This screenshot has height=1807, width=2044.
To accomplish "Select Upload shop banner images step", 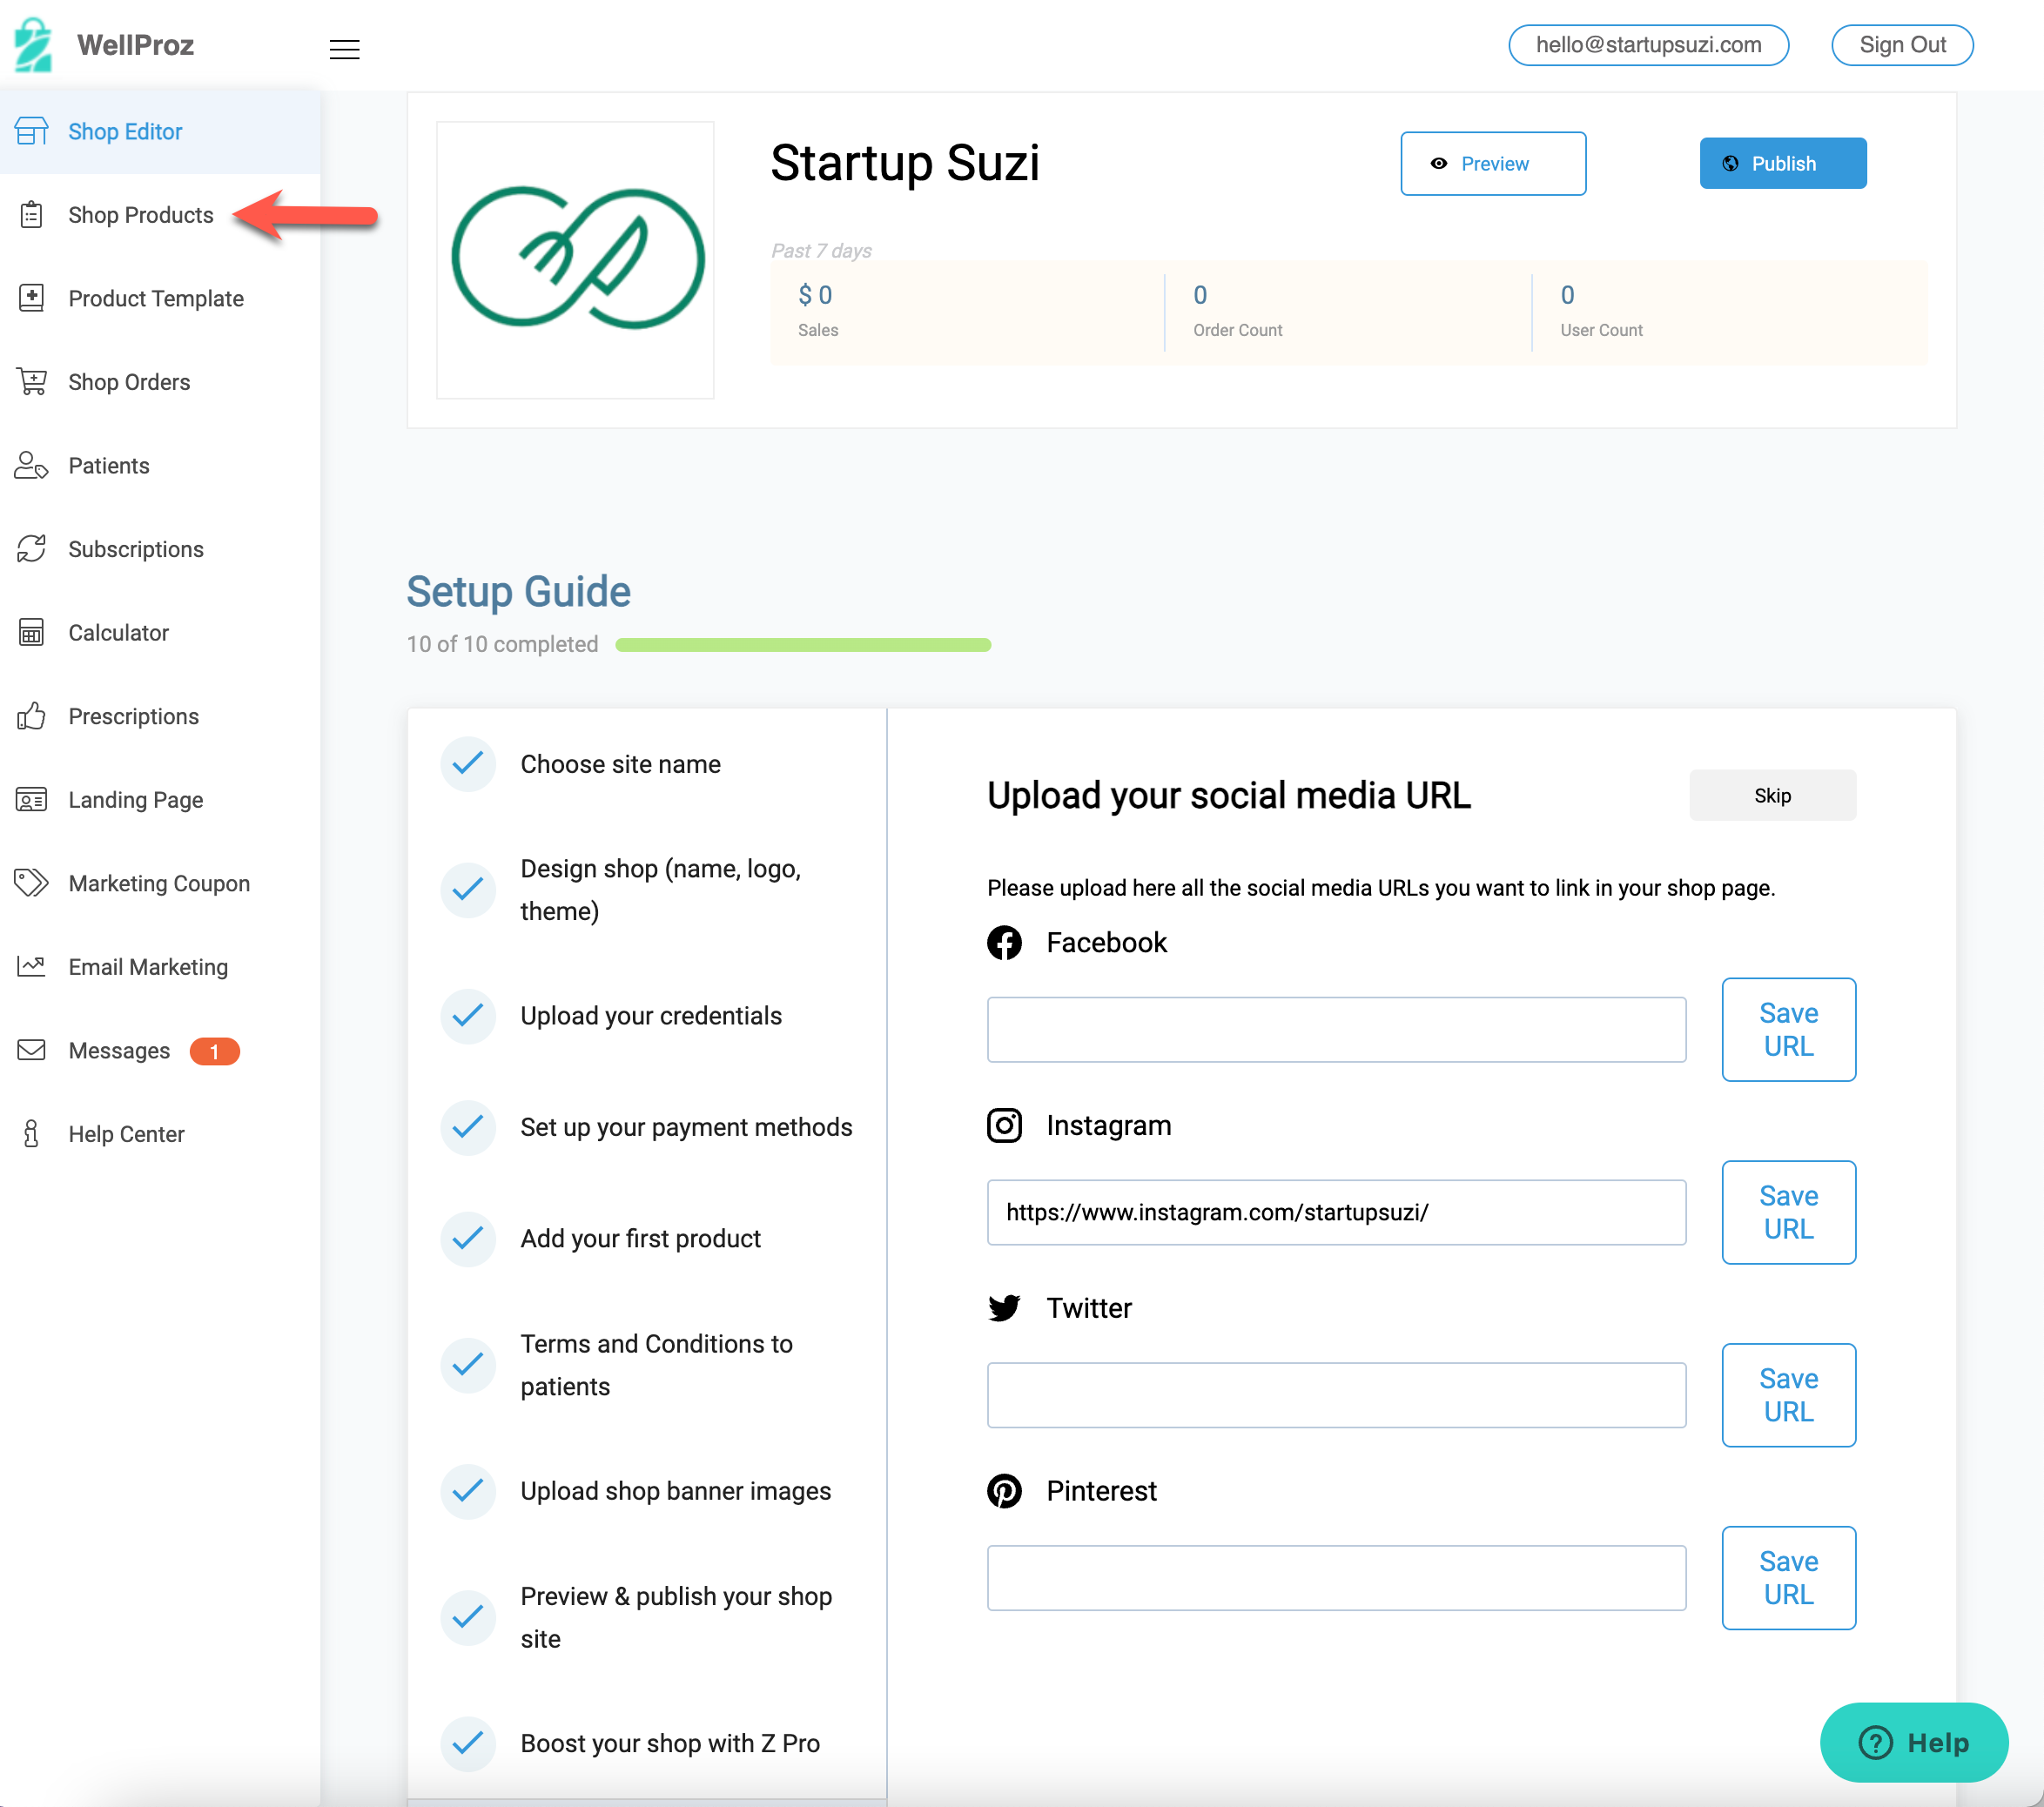I will 647,1491.
